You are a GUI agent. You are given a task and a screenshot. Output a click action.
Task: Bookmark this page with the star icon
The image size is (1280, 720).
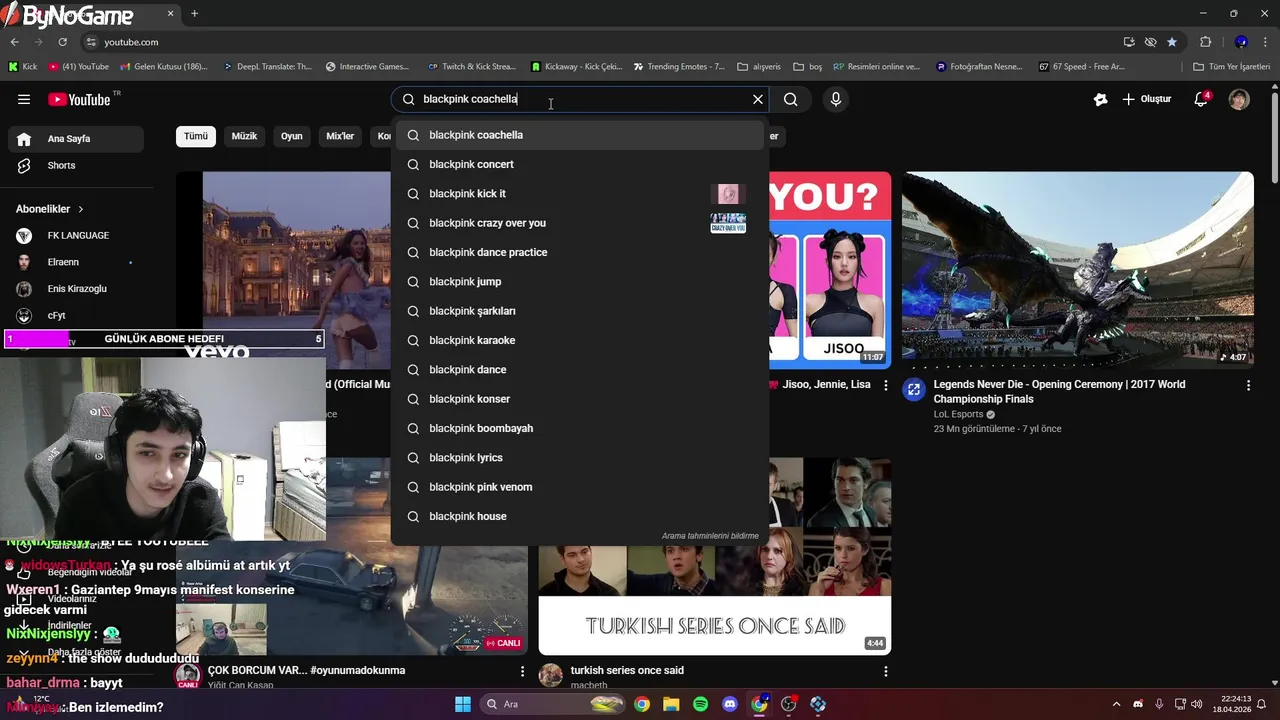1172,42
